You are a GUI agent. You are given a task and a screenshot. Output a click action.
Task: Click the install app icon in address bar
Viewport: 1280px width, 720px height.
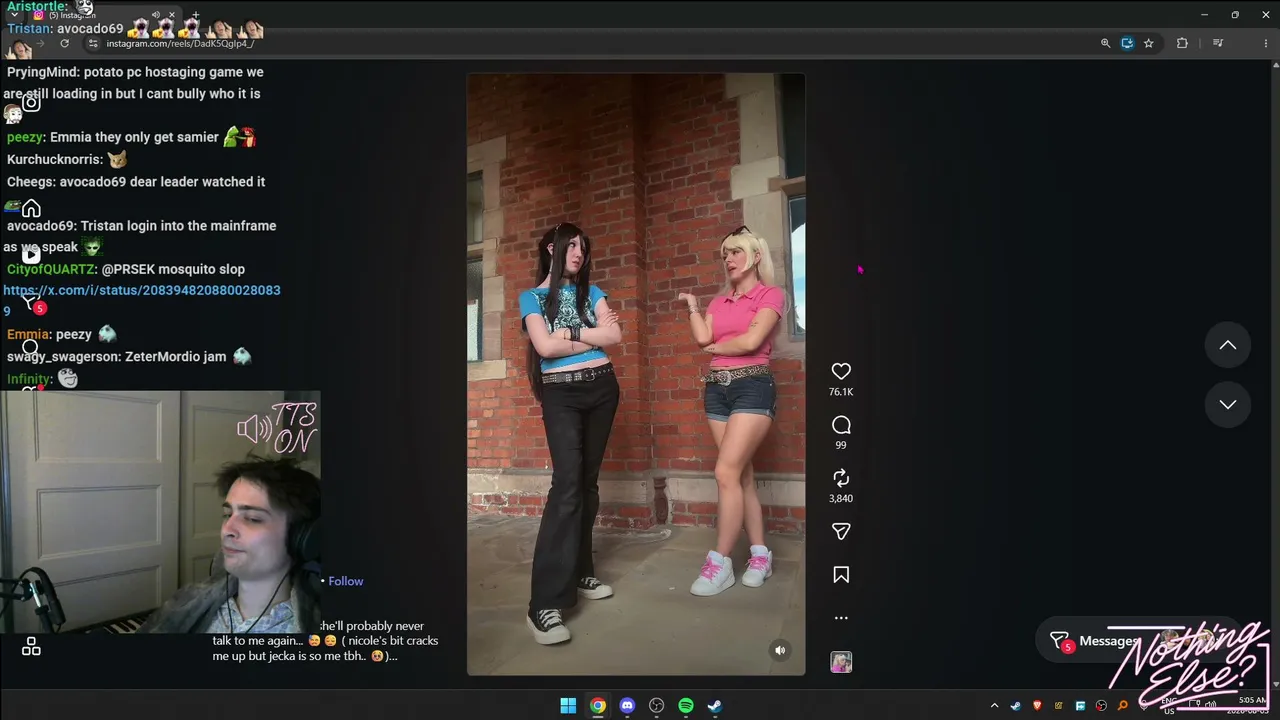coord(1127,43)
